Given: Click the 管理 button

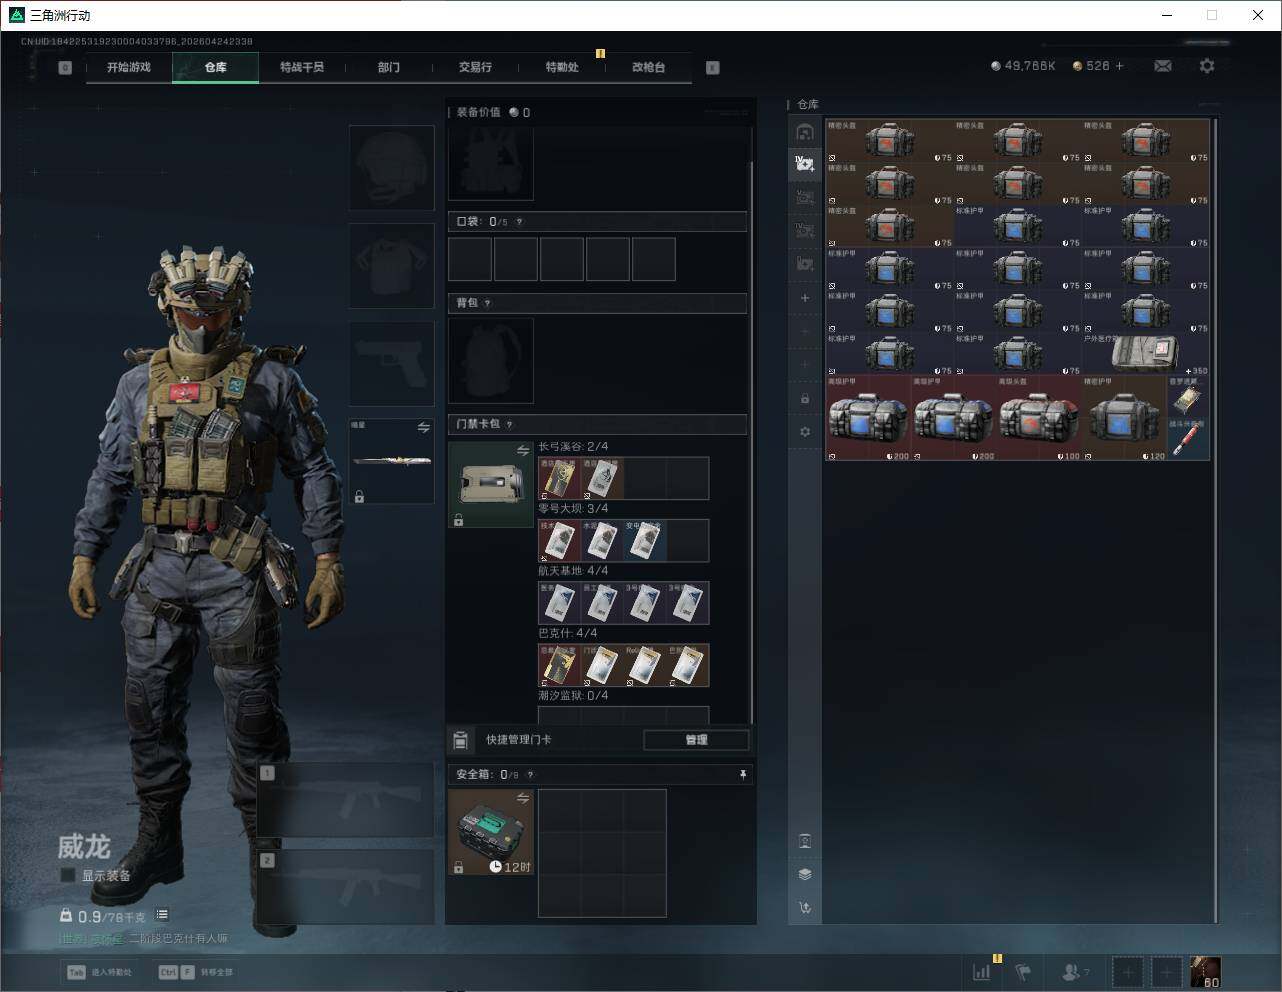Looking at the screenshot, I should [x=696, y=740].
